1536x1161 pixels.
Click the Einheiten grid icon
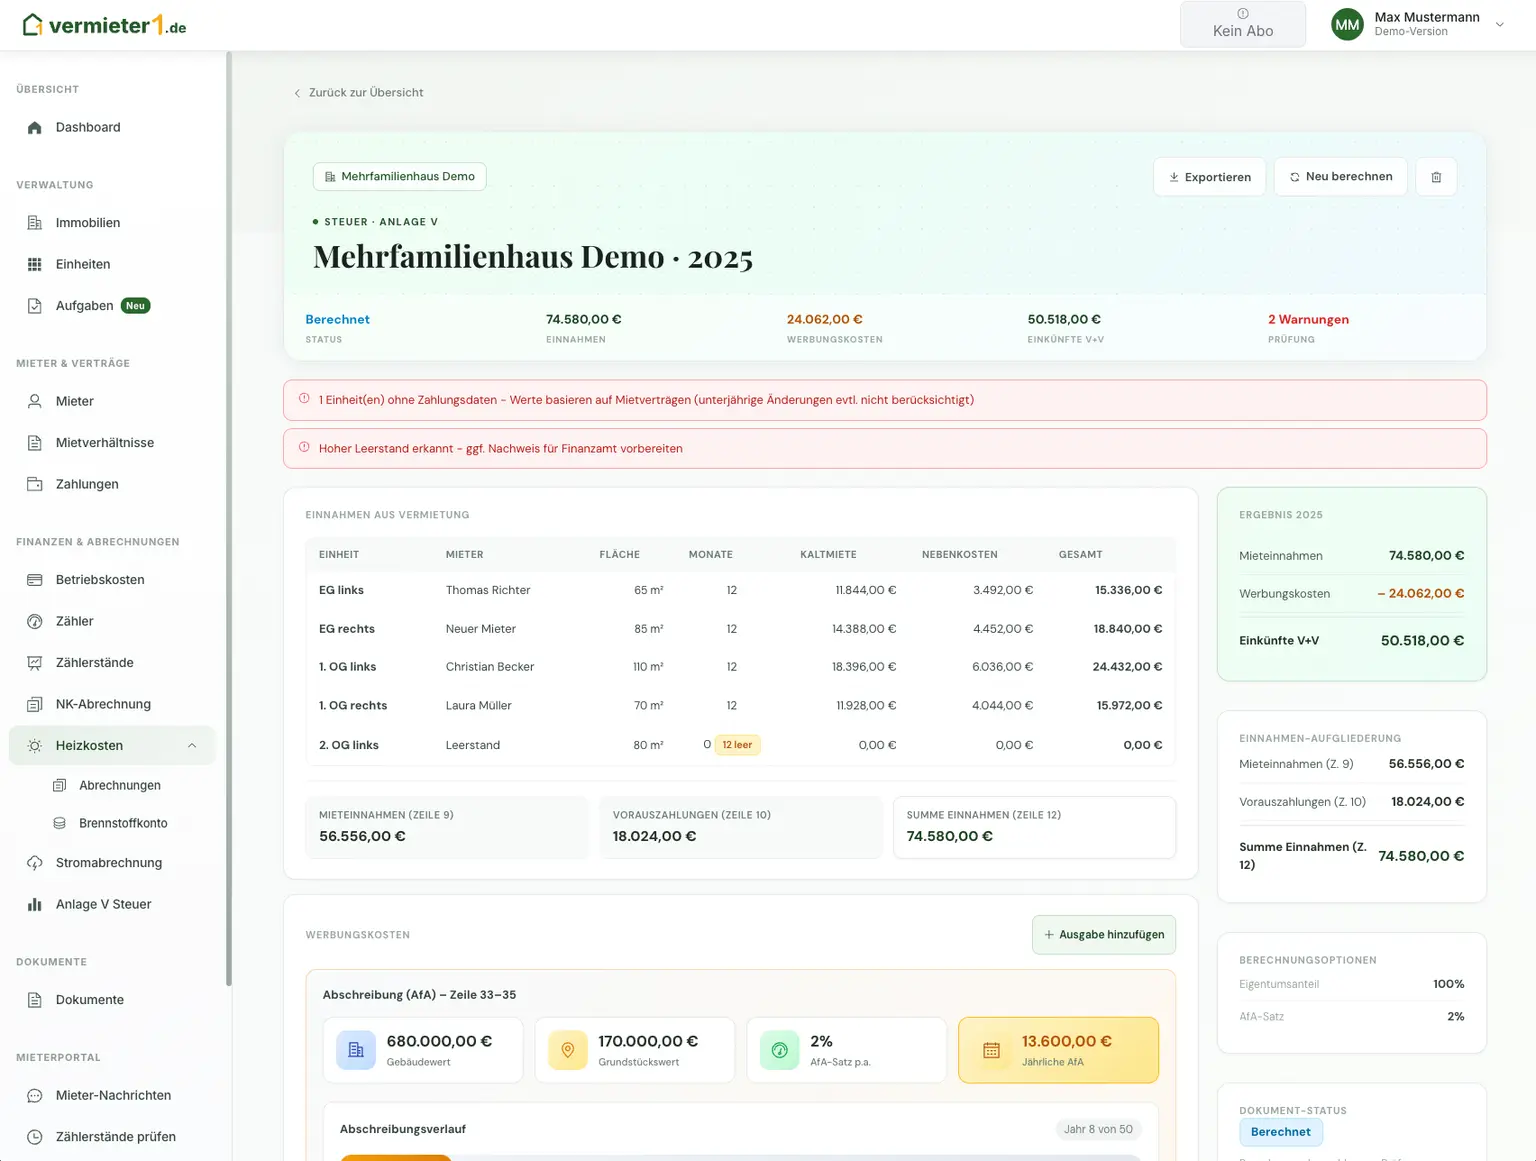tap(35, 264)
